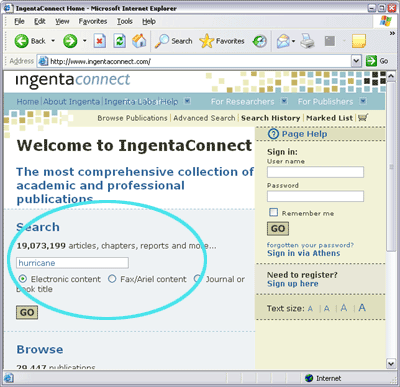
Task: Open the Tools menu
Action: (125, 21)
